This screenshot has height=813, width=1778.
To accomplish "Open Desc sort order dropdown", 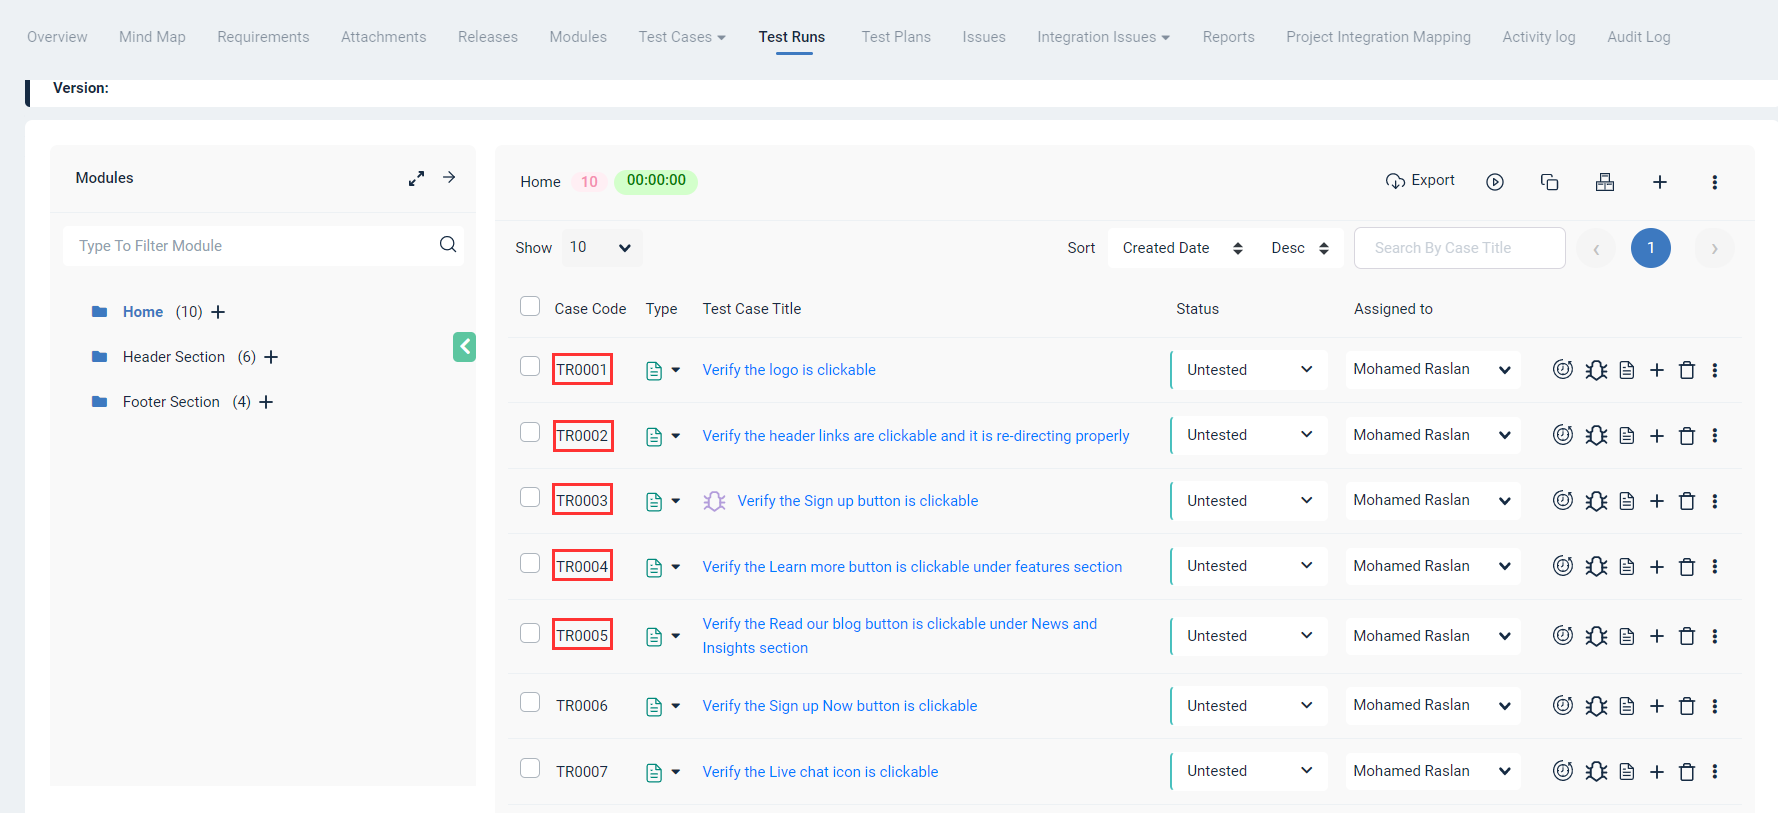I will coord(1300,248).
